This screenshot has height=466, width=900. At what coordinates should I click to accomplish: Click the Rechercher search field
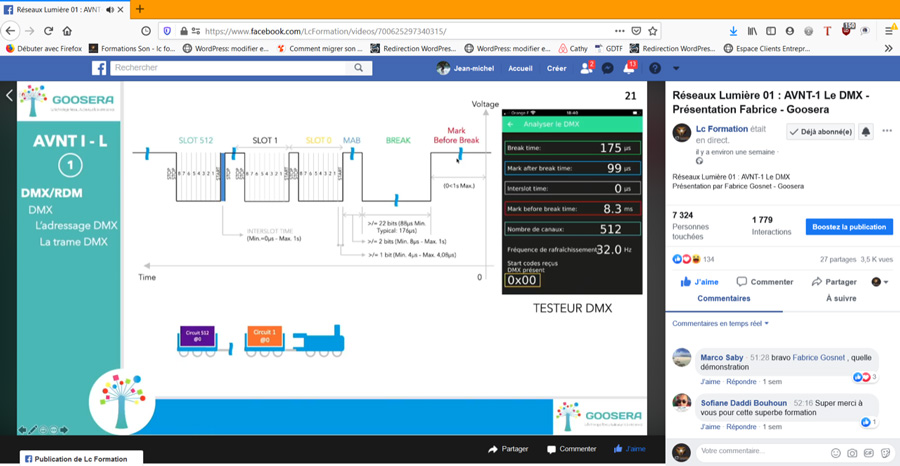point(228,68)
